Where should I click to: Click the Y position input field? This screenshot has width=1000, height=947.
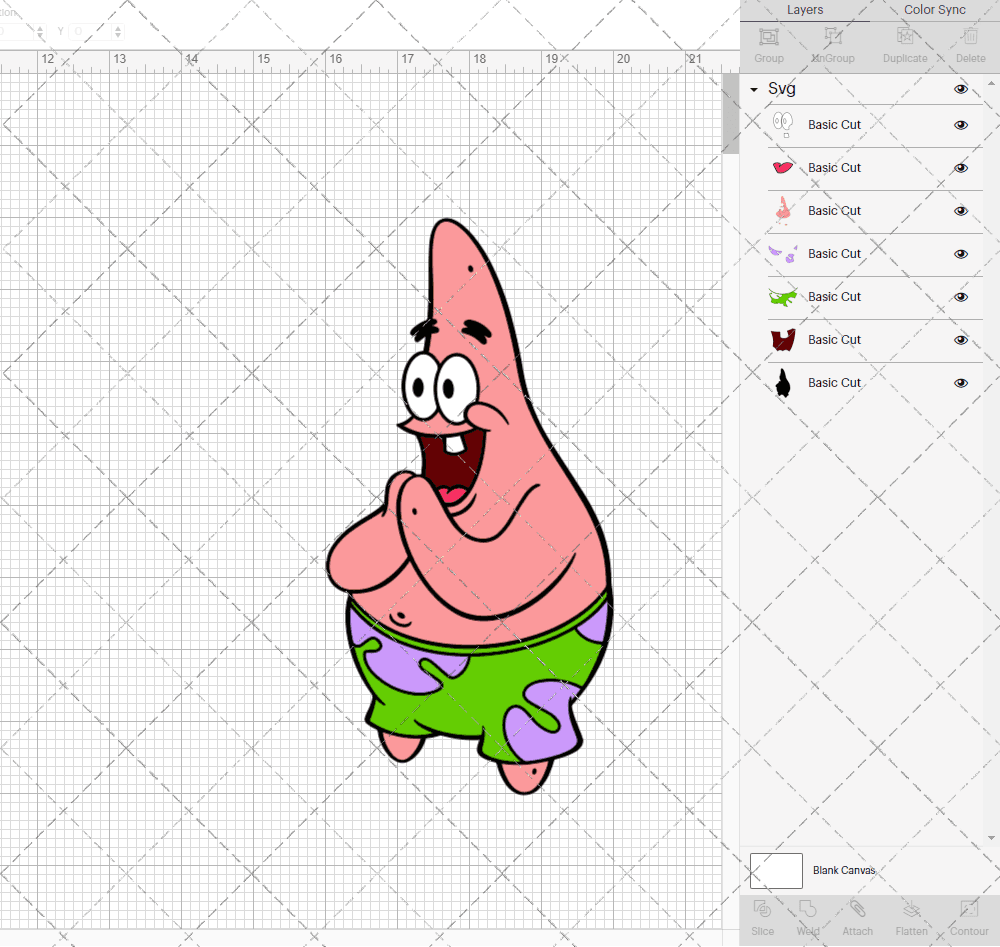pos(91,31)
